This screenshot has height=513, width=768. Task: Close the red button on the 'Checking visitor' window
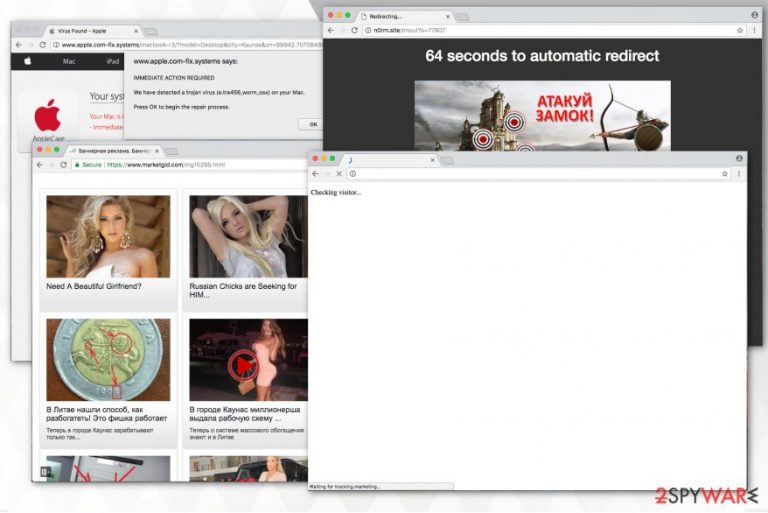coord(315,158)
